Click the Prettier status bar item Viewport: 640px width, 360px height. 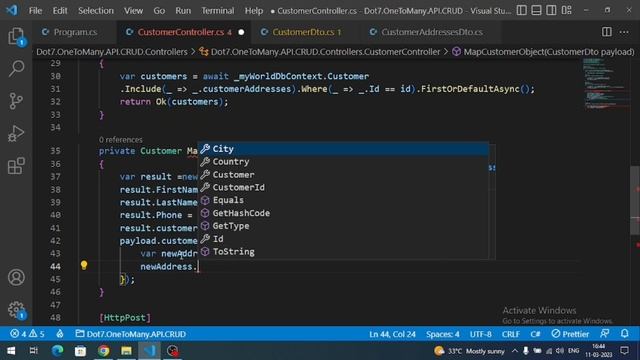pos(570,334)
